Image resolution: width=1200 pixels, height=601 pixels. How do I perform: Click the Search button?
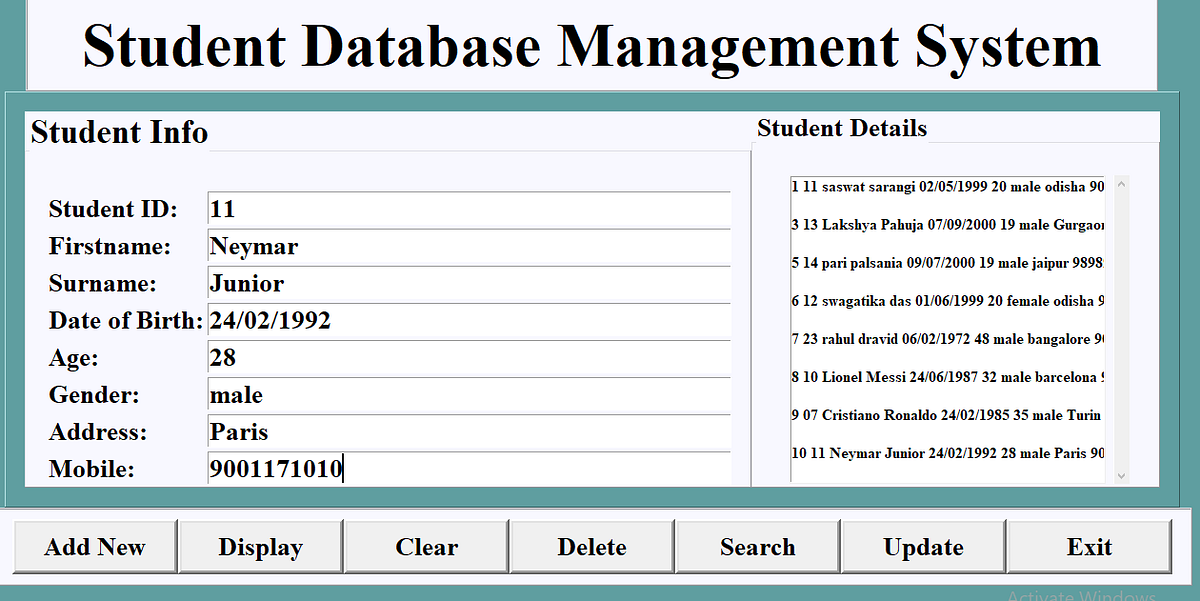[x=757, y=547]
